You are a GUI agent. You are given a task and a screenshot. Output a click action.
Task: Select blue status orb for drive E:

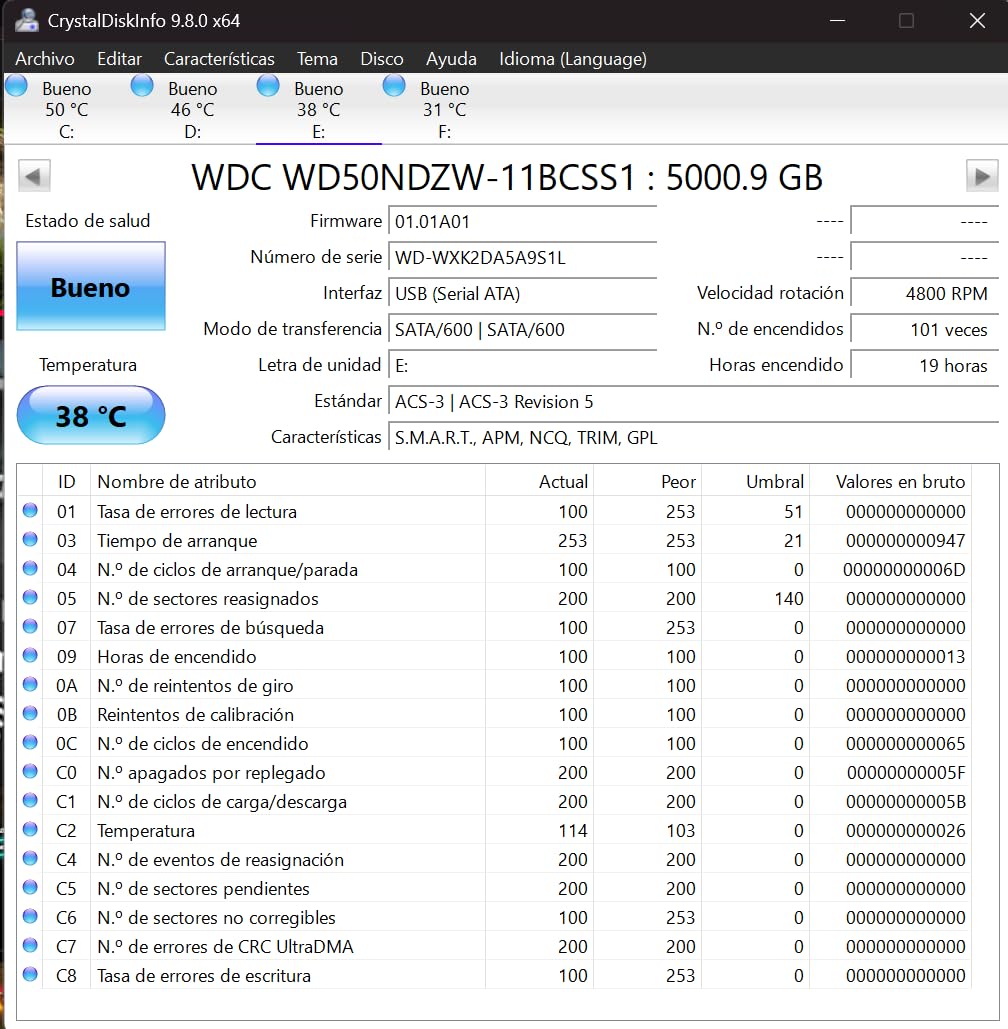coord(268,86)
